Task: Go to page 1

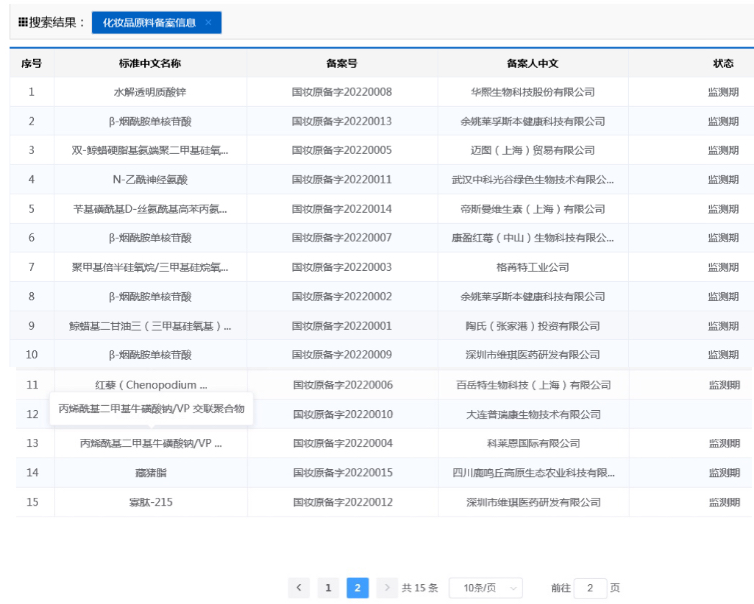Action: [x=328, y=588]
